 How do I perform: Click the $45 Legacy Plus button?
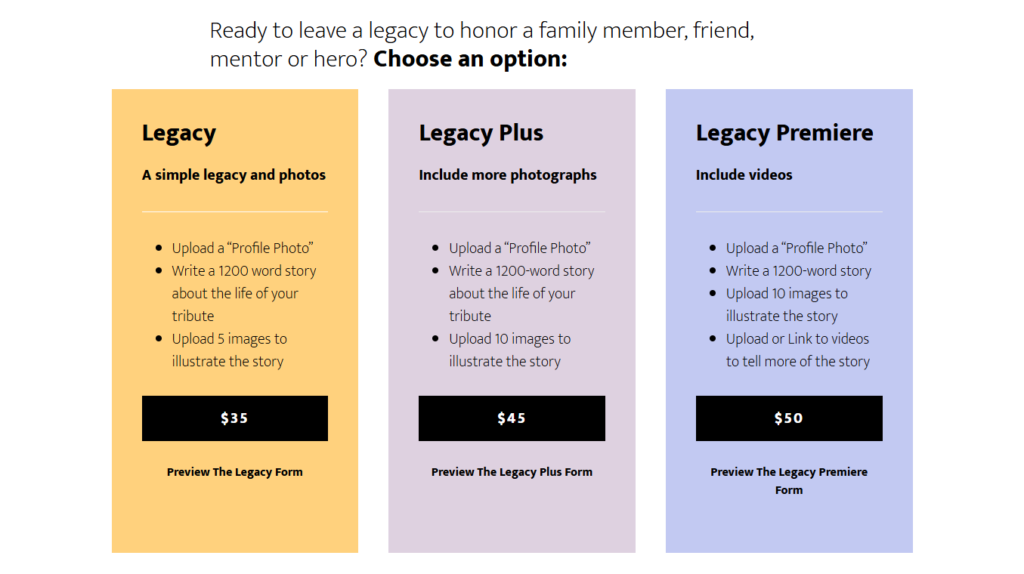click(511, 418)
